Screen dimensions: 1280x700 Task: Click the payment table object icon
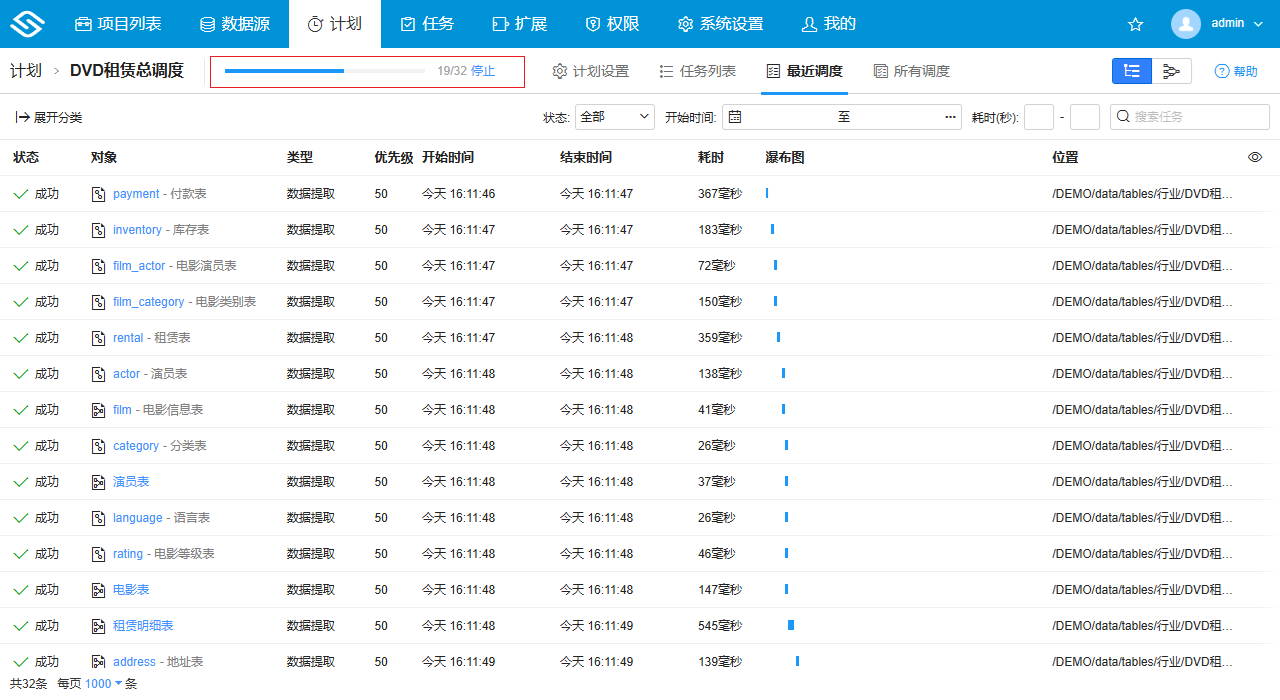[x=98, y=194]
